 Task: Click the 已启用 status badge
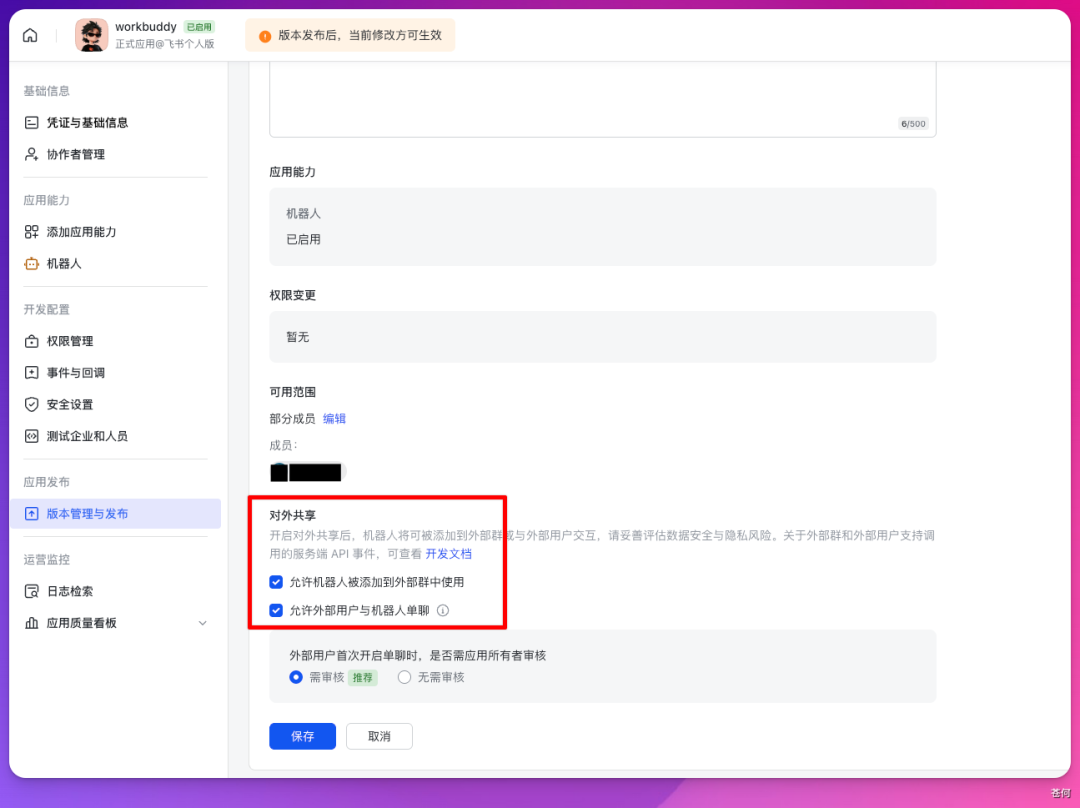[199, 27]
